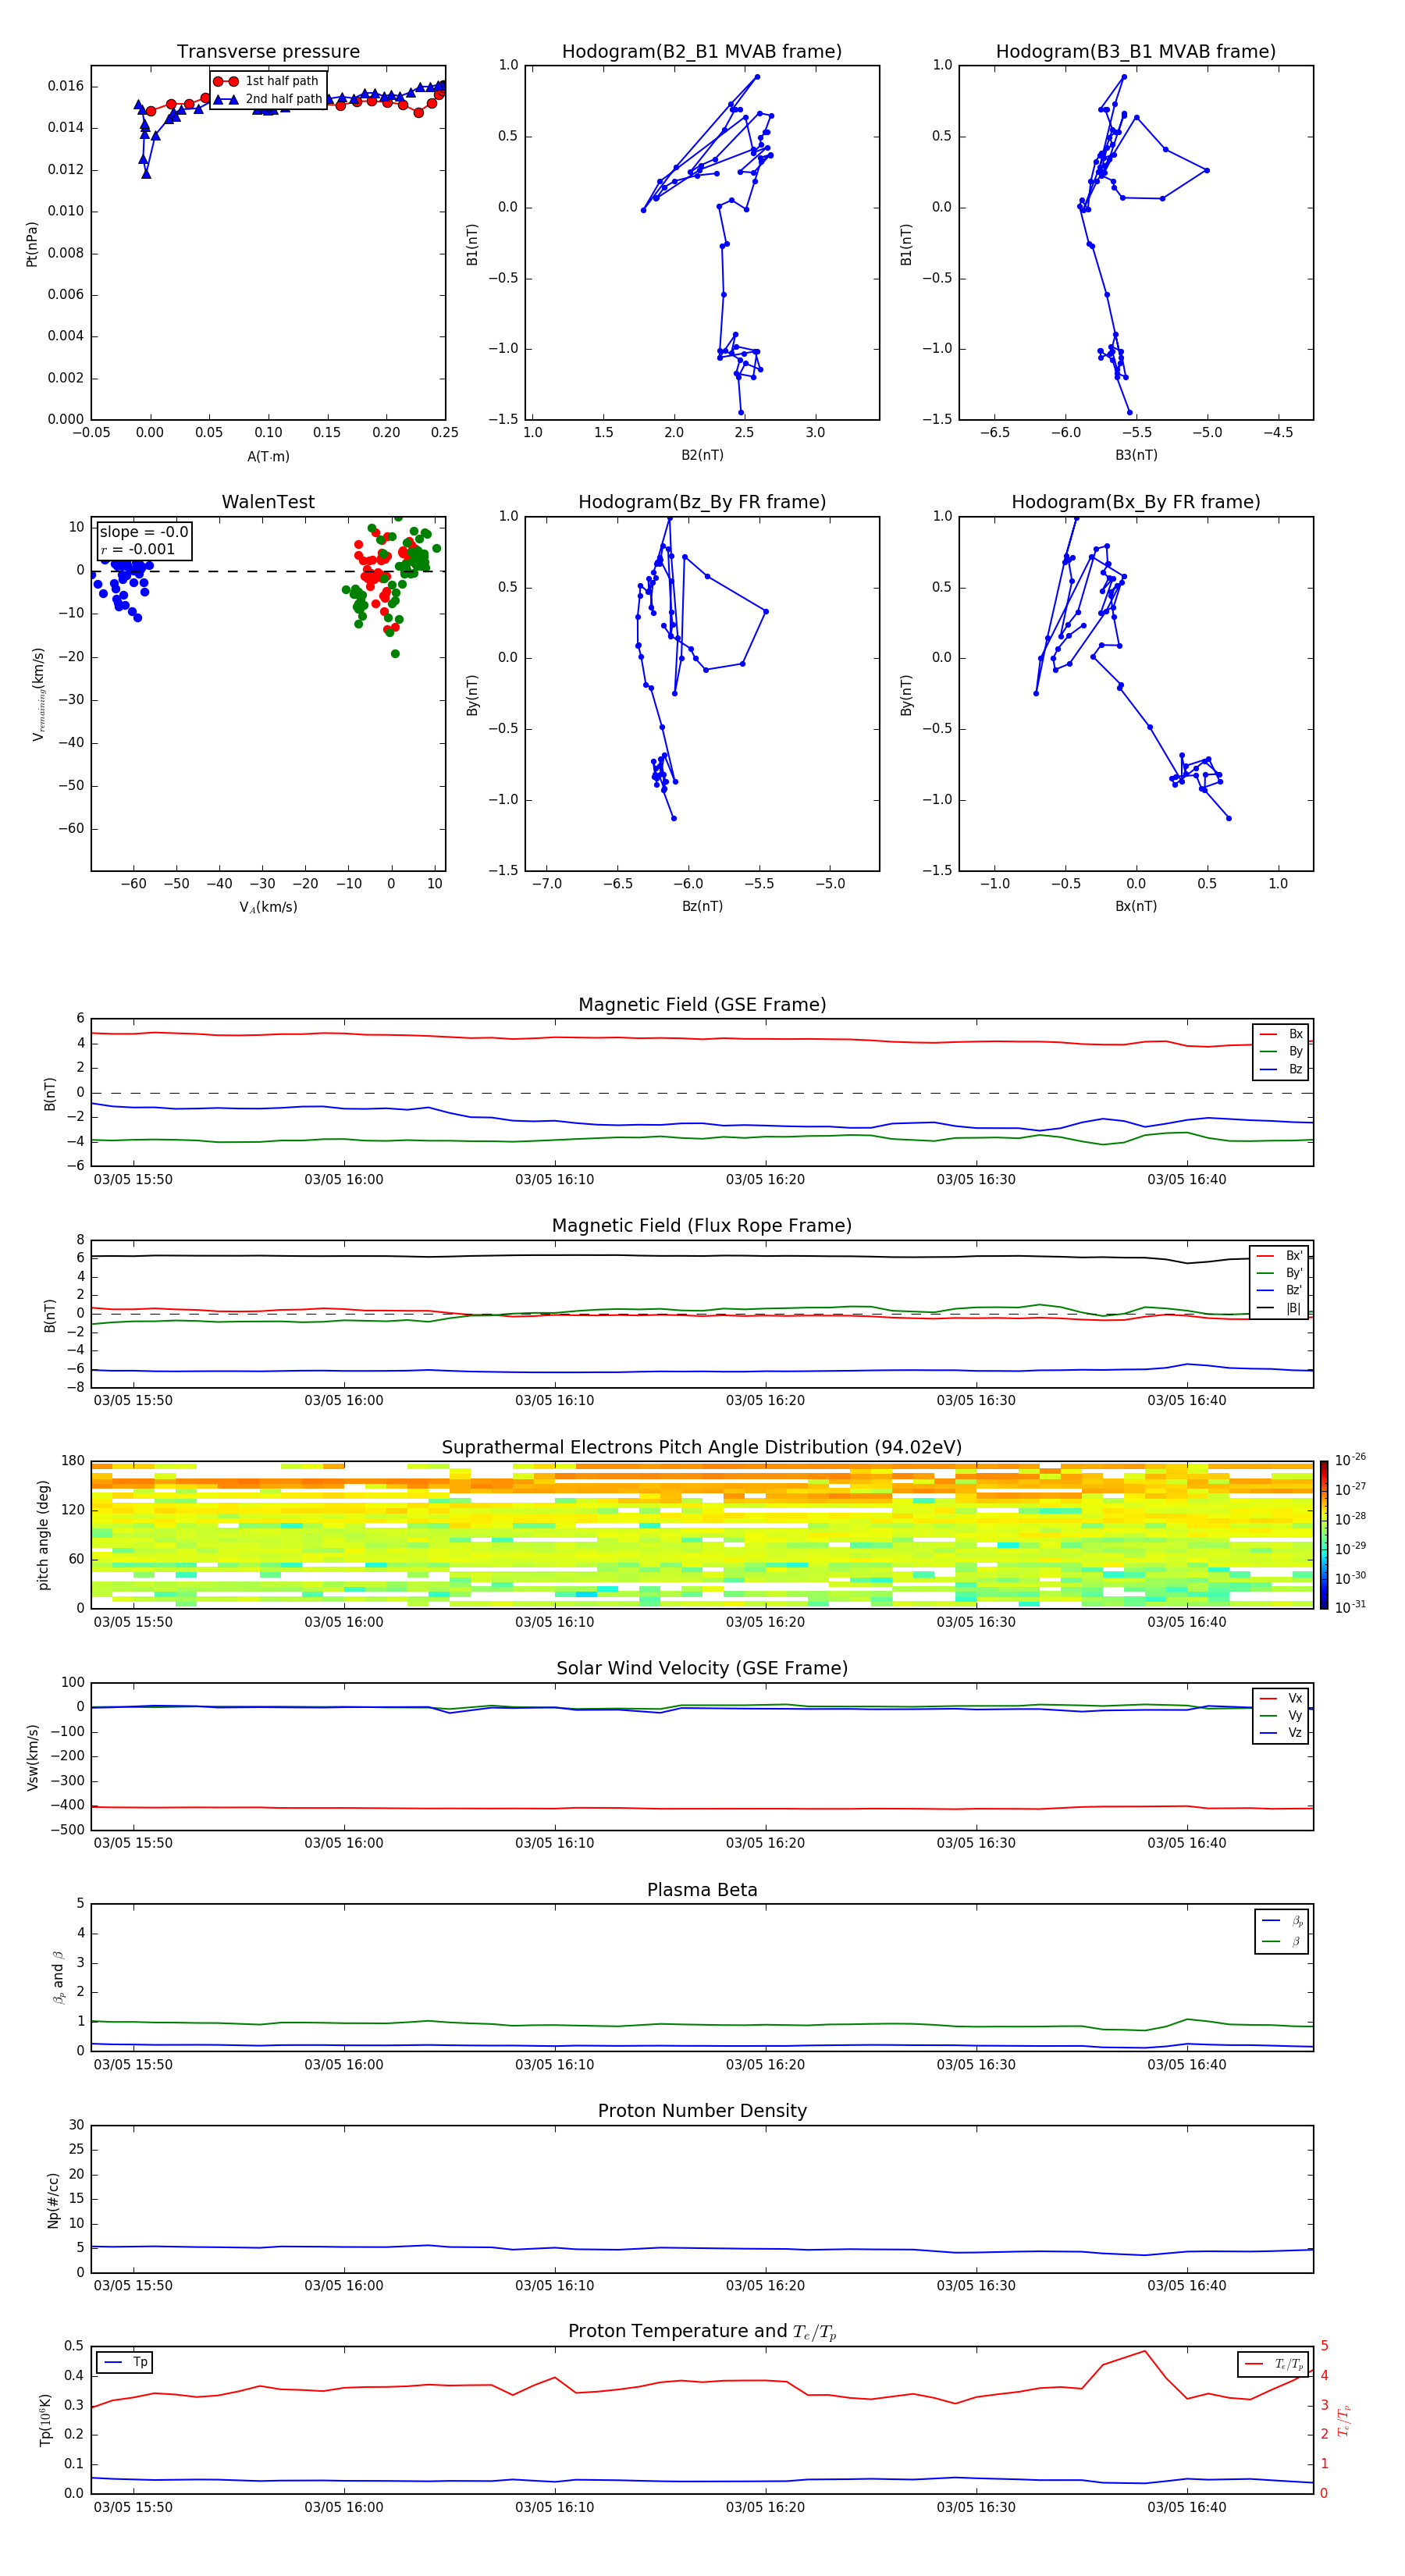
Task: Click the Hodogram(B2_B1 MVAB frame) title
Action: (x=702, y=52)
